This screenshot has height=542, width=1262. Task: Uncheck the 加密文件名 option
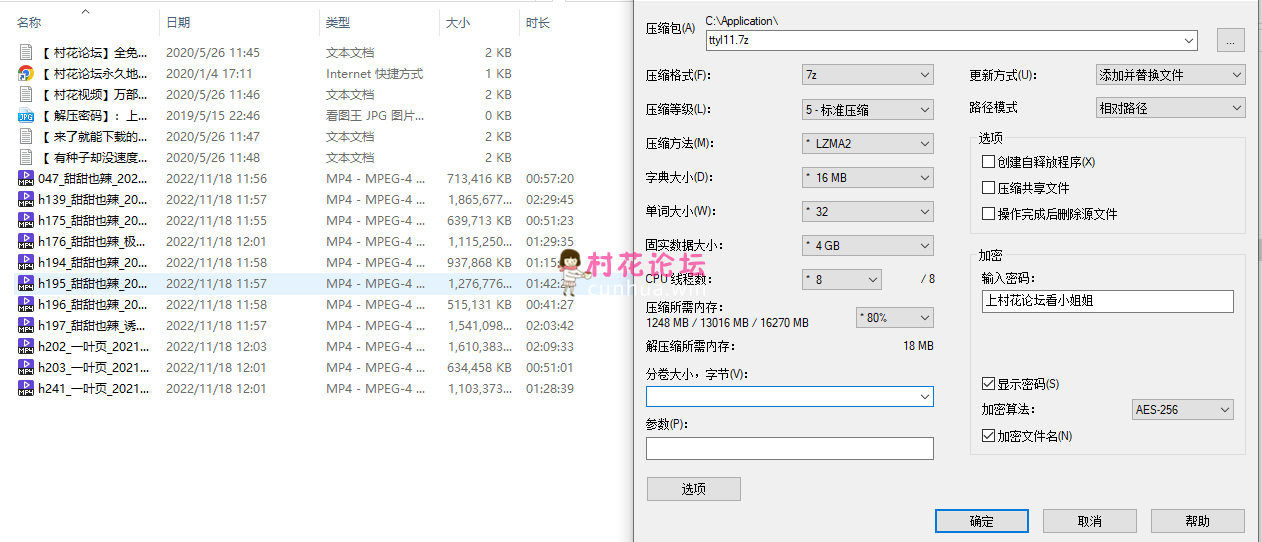[988, 436]
